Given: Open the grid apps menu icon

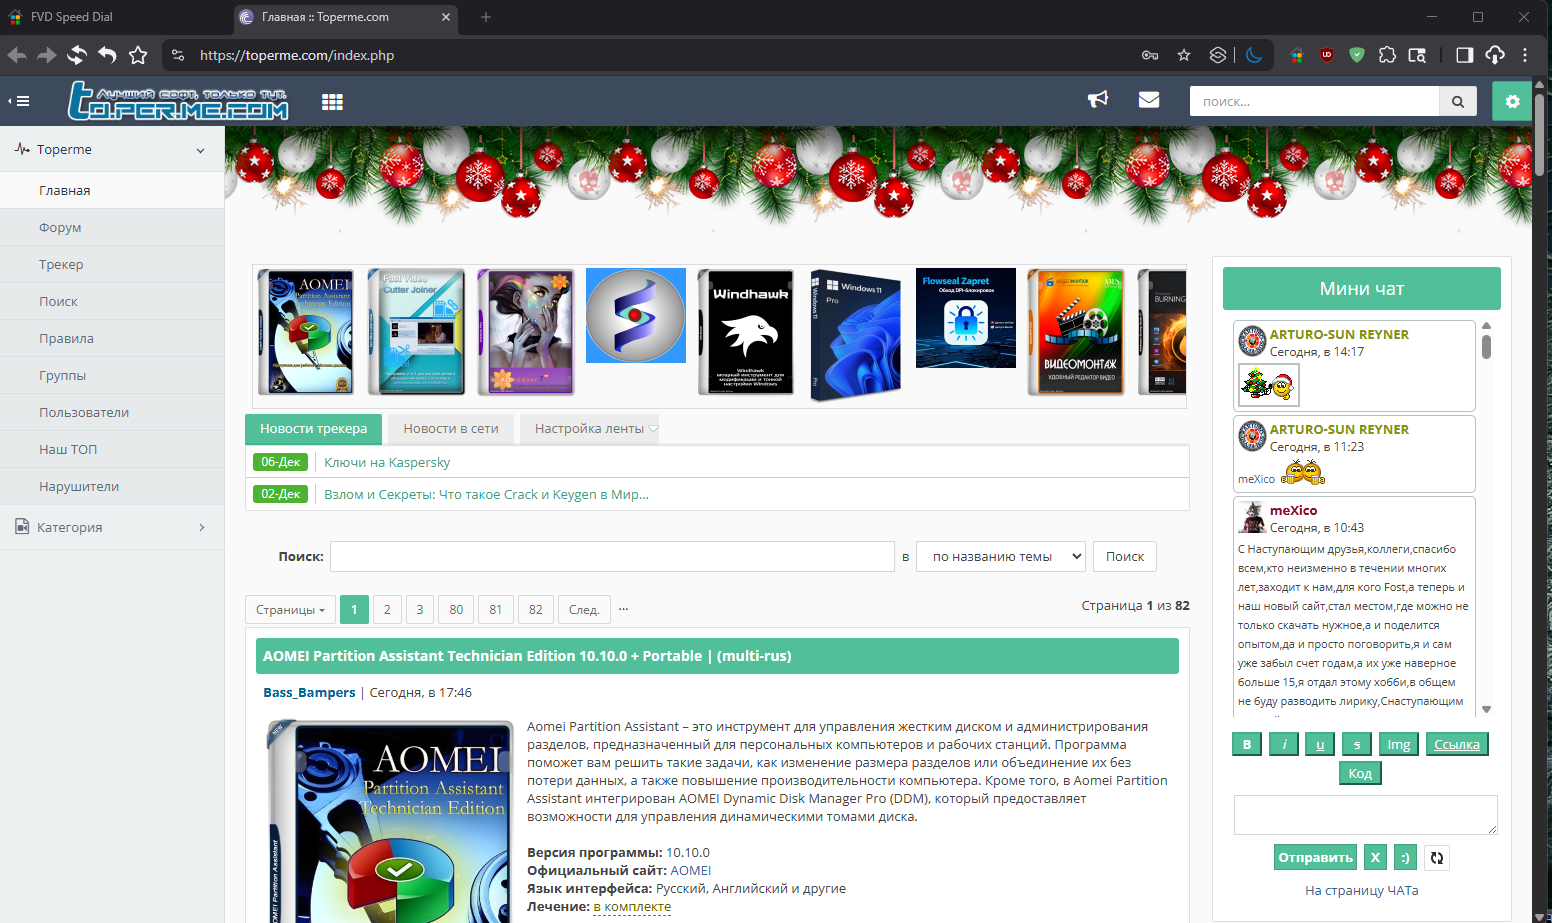Looking at the screenshot, I should pyautogui.click(x=332, y=101).
